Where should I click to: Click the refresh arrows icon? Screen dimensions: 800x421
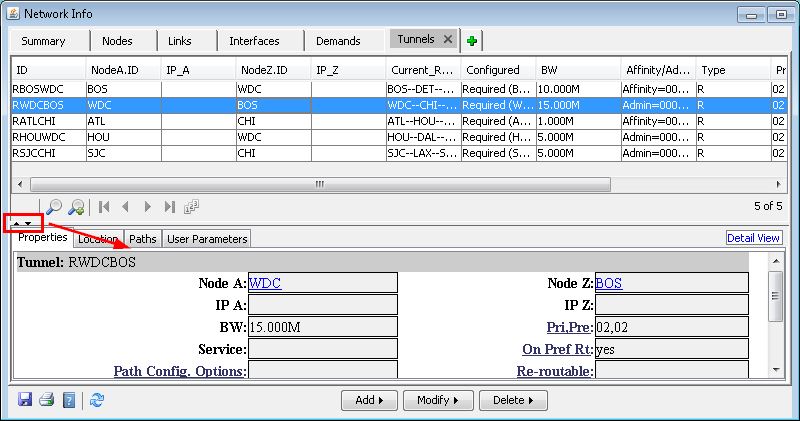(x=97, y=400)
